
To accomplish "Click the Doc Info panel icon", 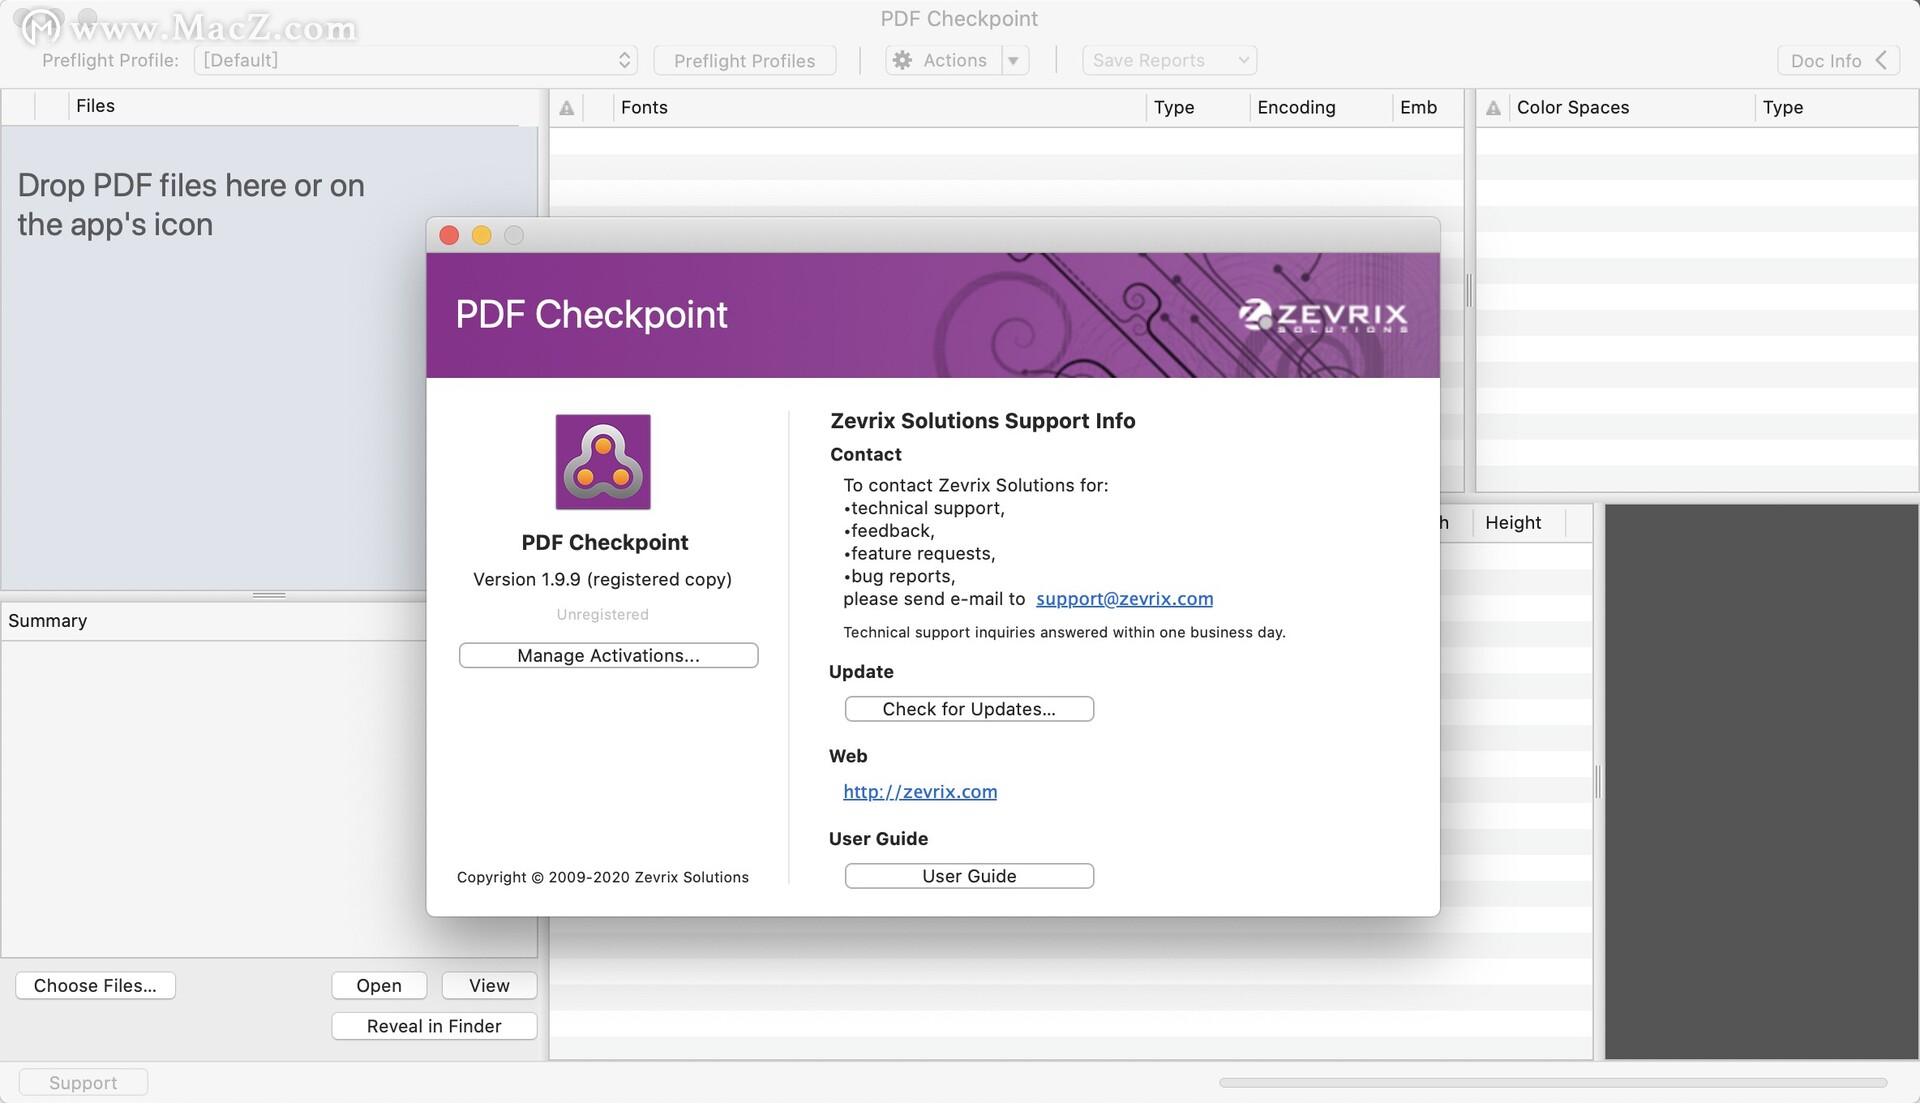I will [x=1833, y=59].
